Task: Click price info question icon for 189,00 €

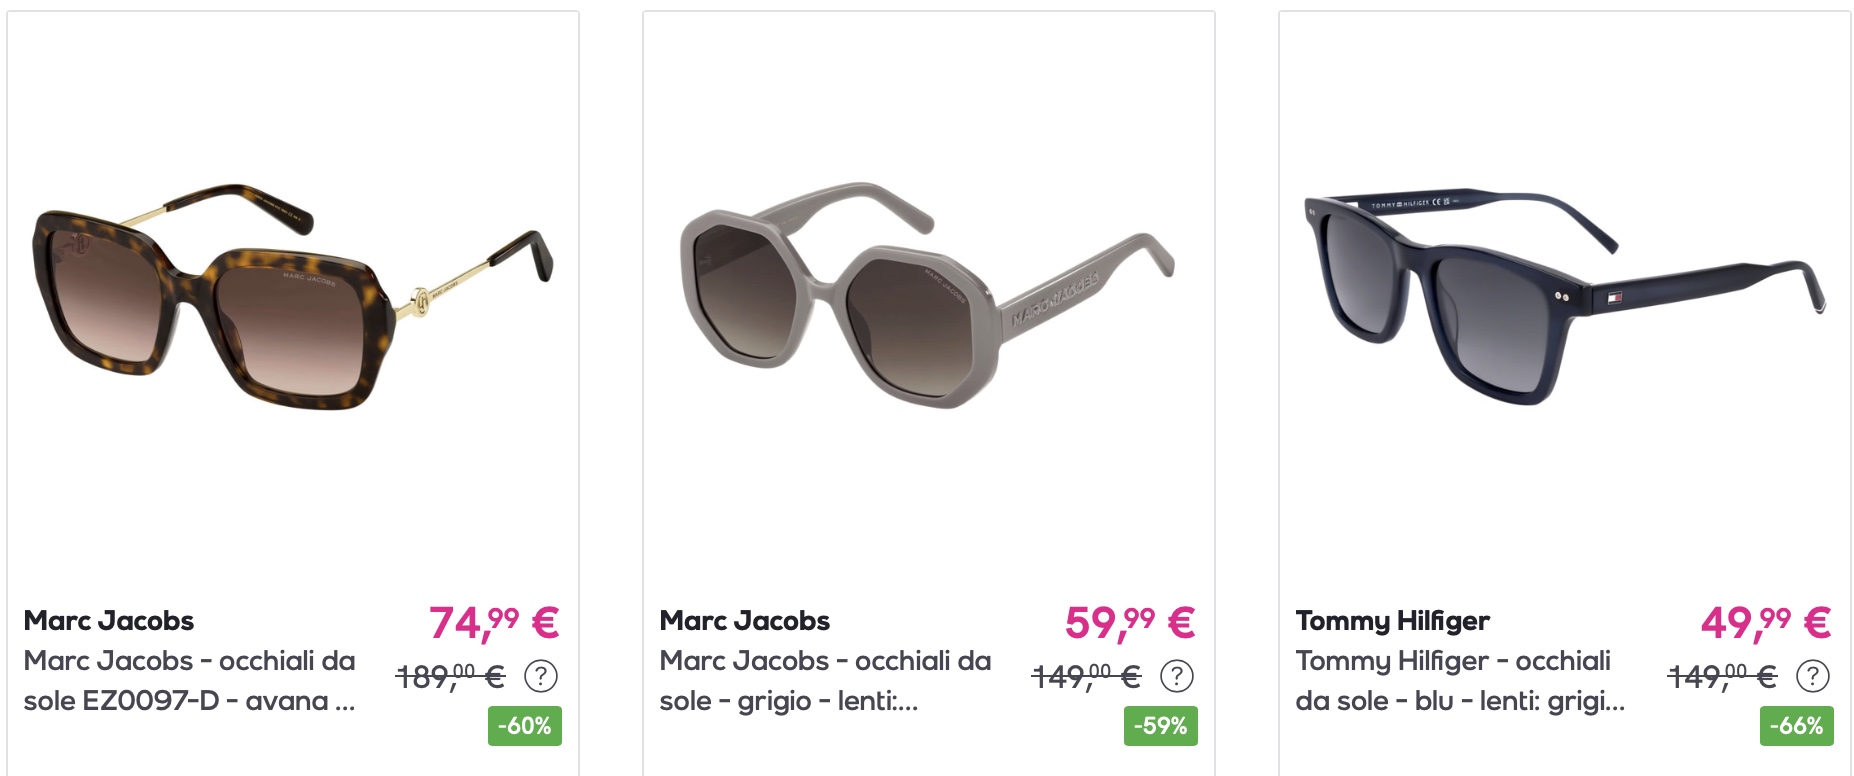Action: pos(541,677)
